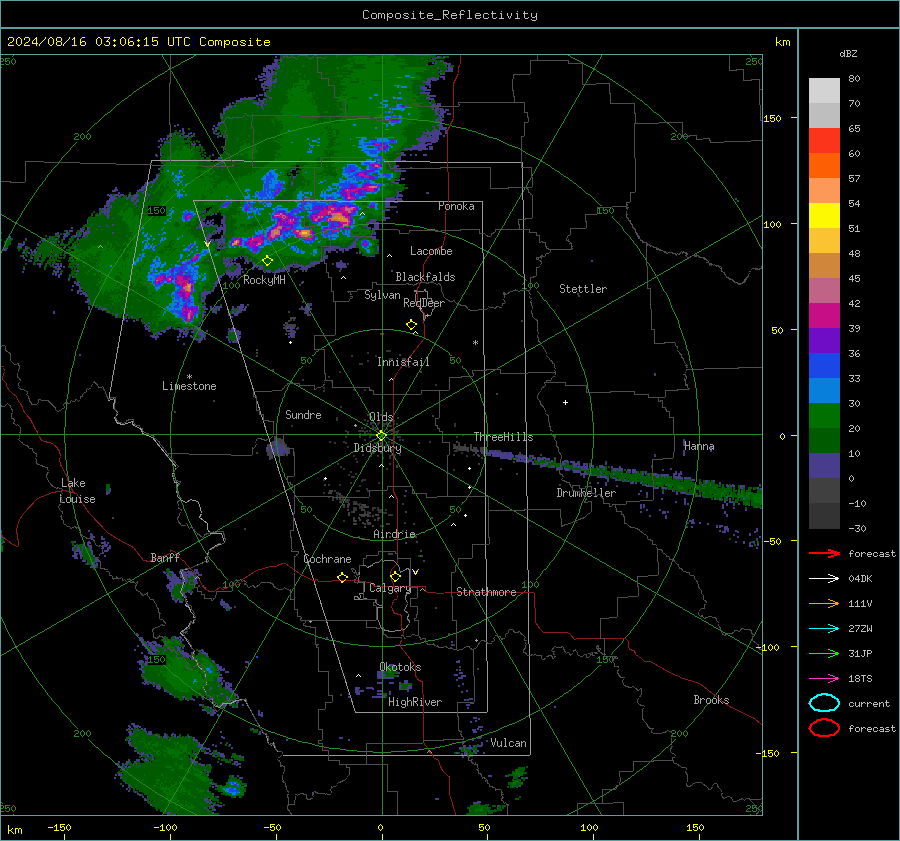Click the green swatch between 30 and 20

pos(824,416)
